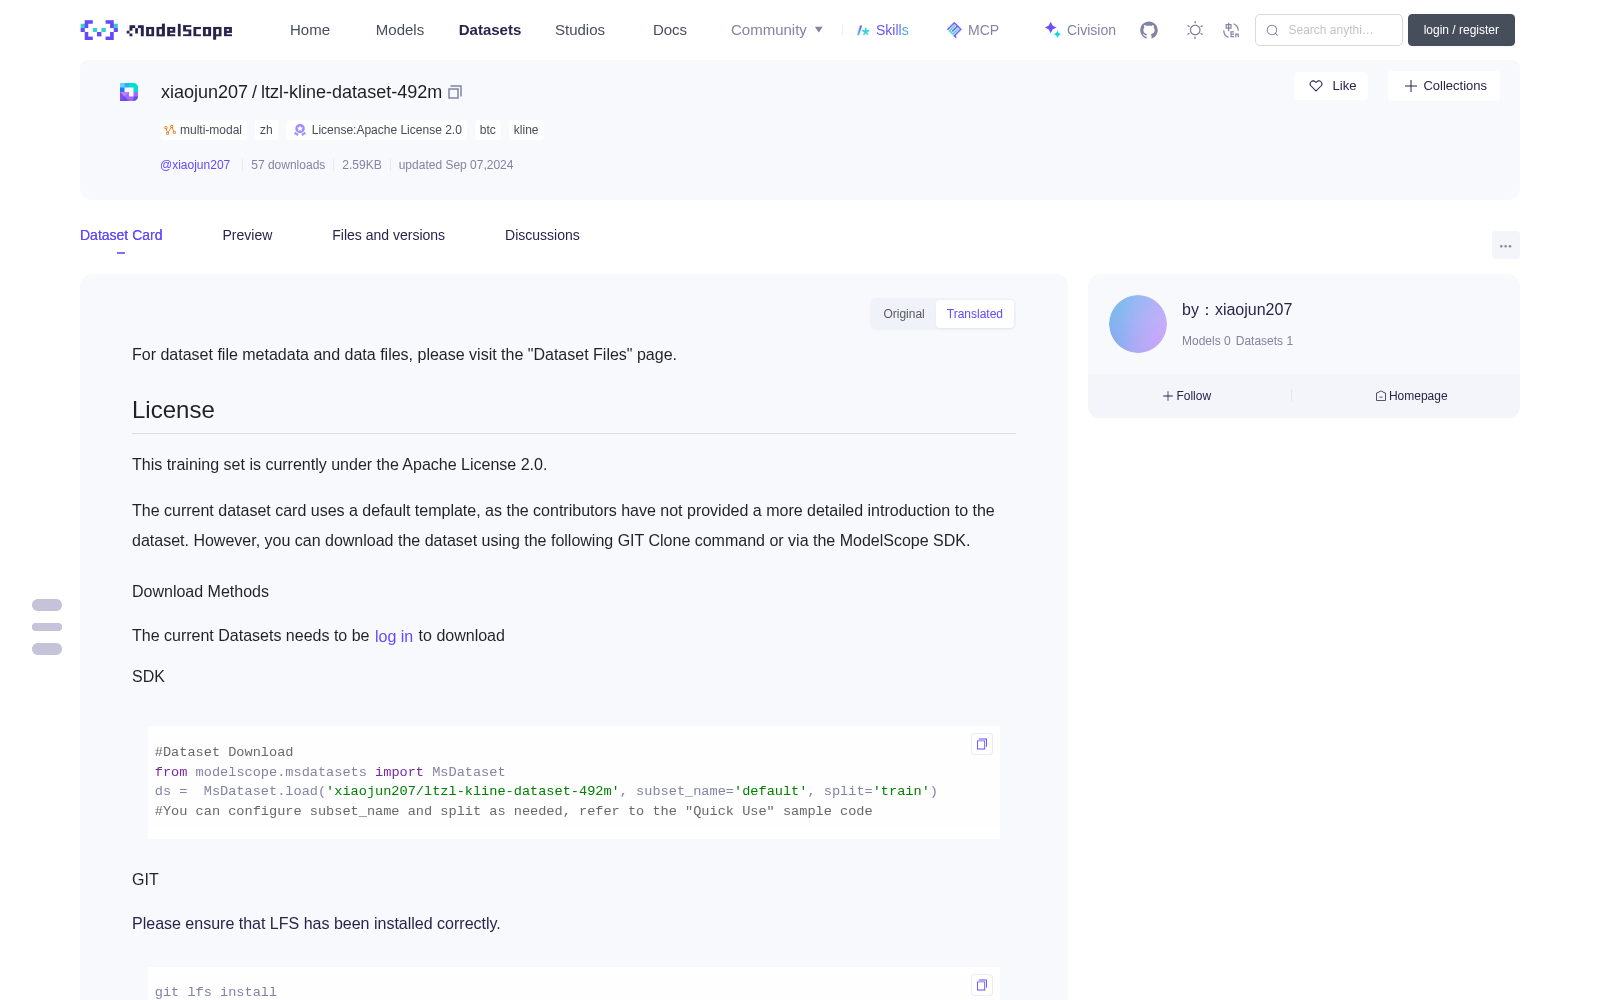Show Original language text
The image size is (1600, 1000).
(x=904, y=314)
